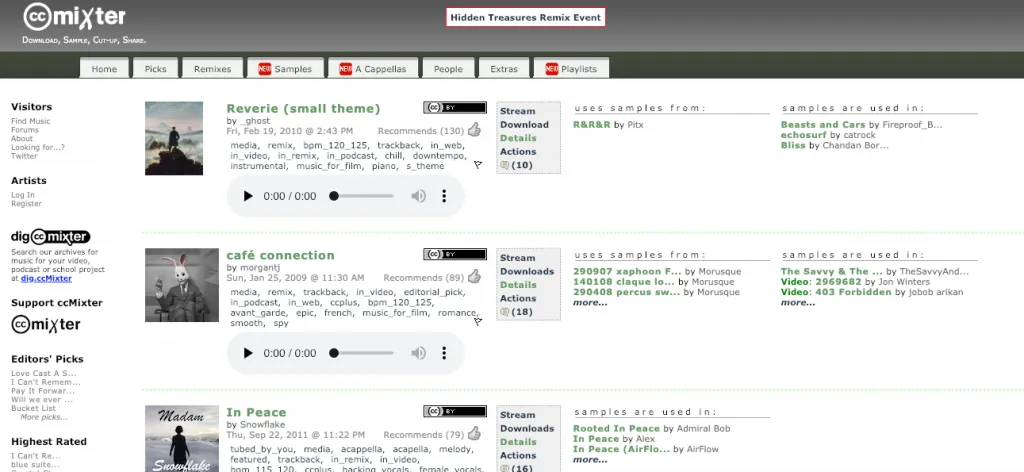This screenshot has height=472, width=1024.
Task: Expand more remixes where café connection is used
Action: coord(797,302)
